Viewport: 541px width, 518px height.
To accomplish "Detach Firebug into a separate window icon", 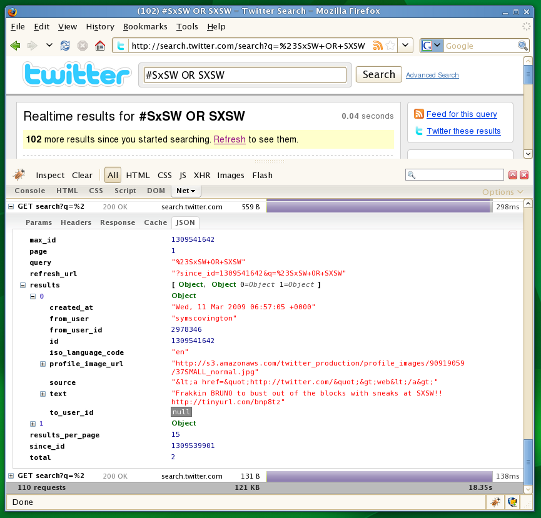I will tap(512, 175).
